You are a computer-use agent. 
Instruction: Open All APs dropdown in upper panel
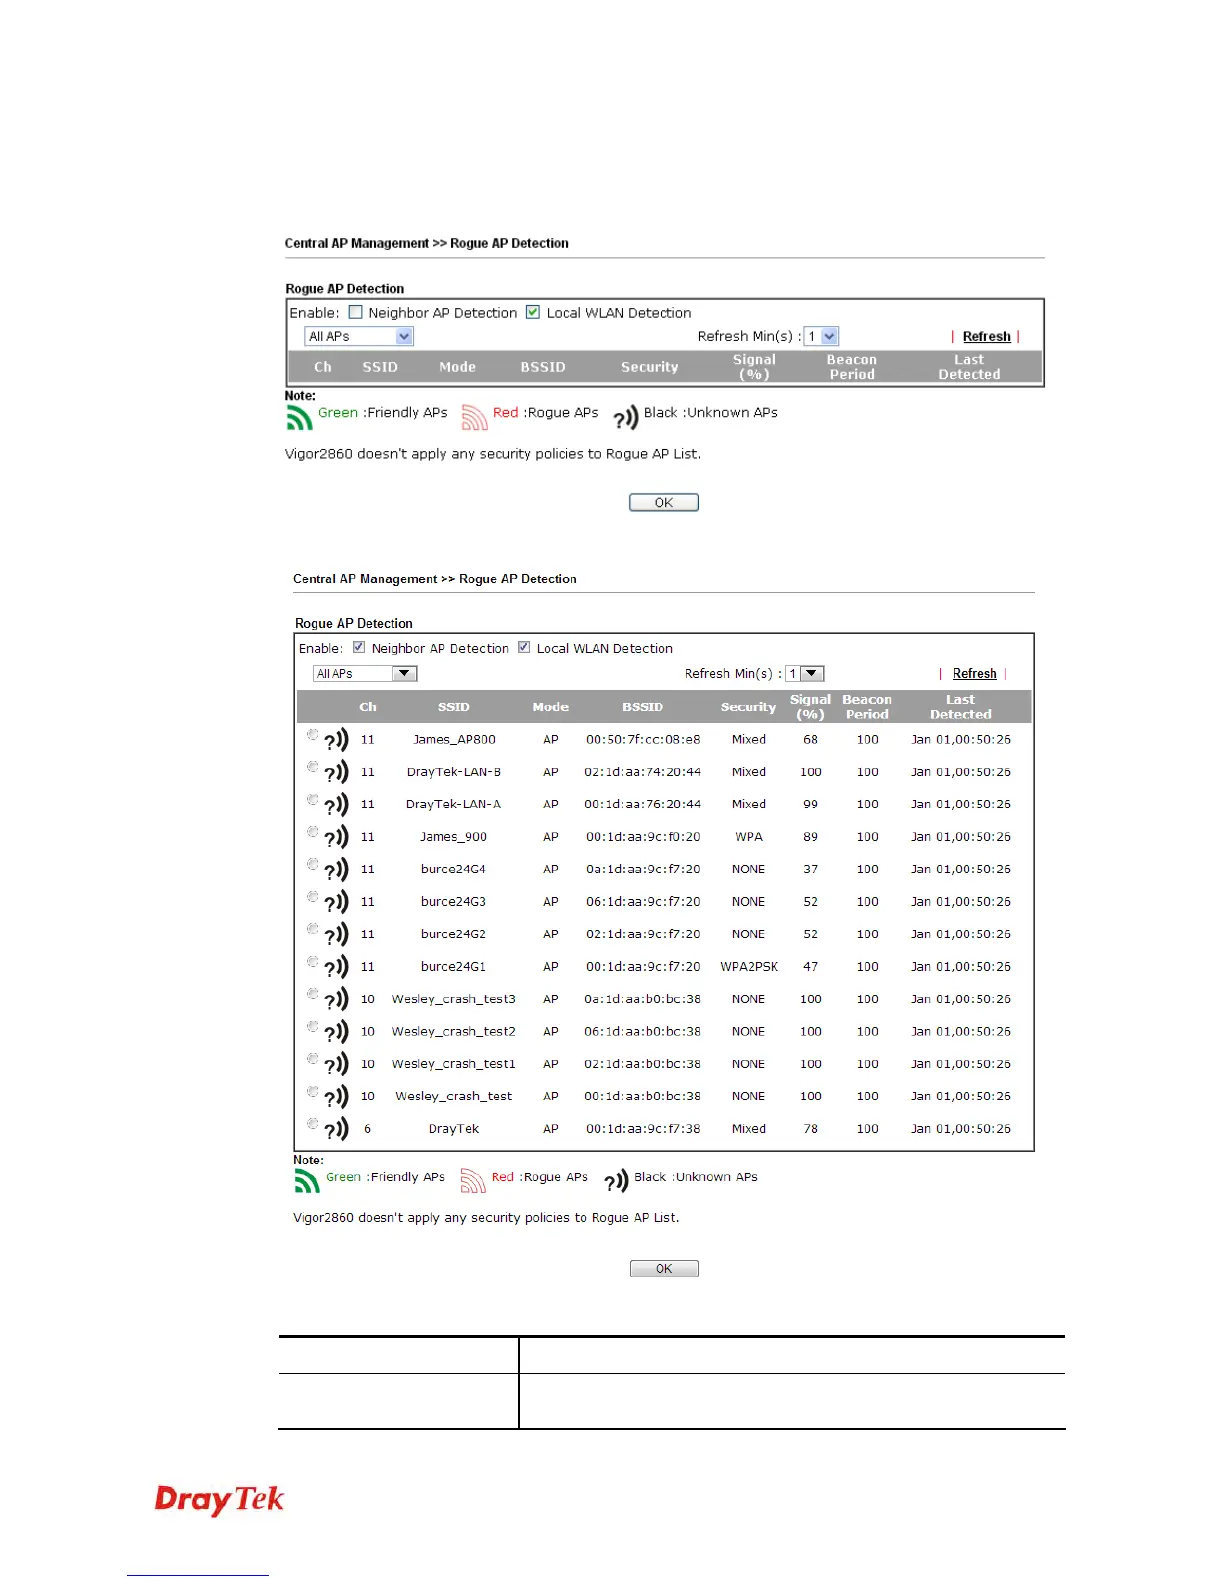click(359, 336)
